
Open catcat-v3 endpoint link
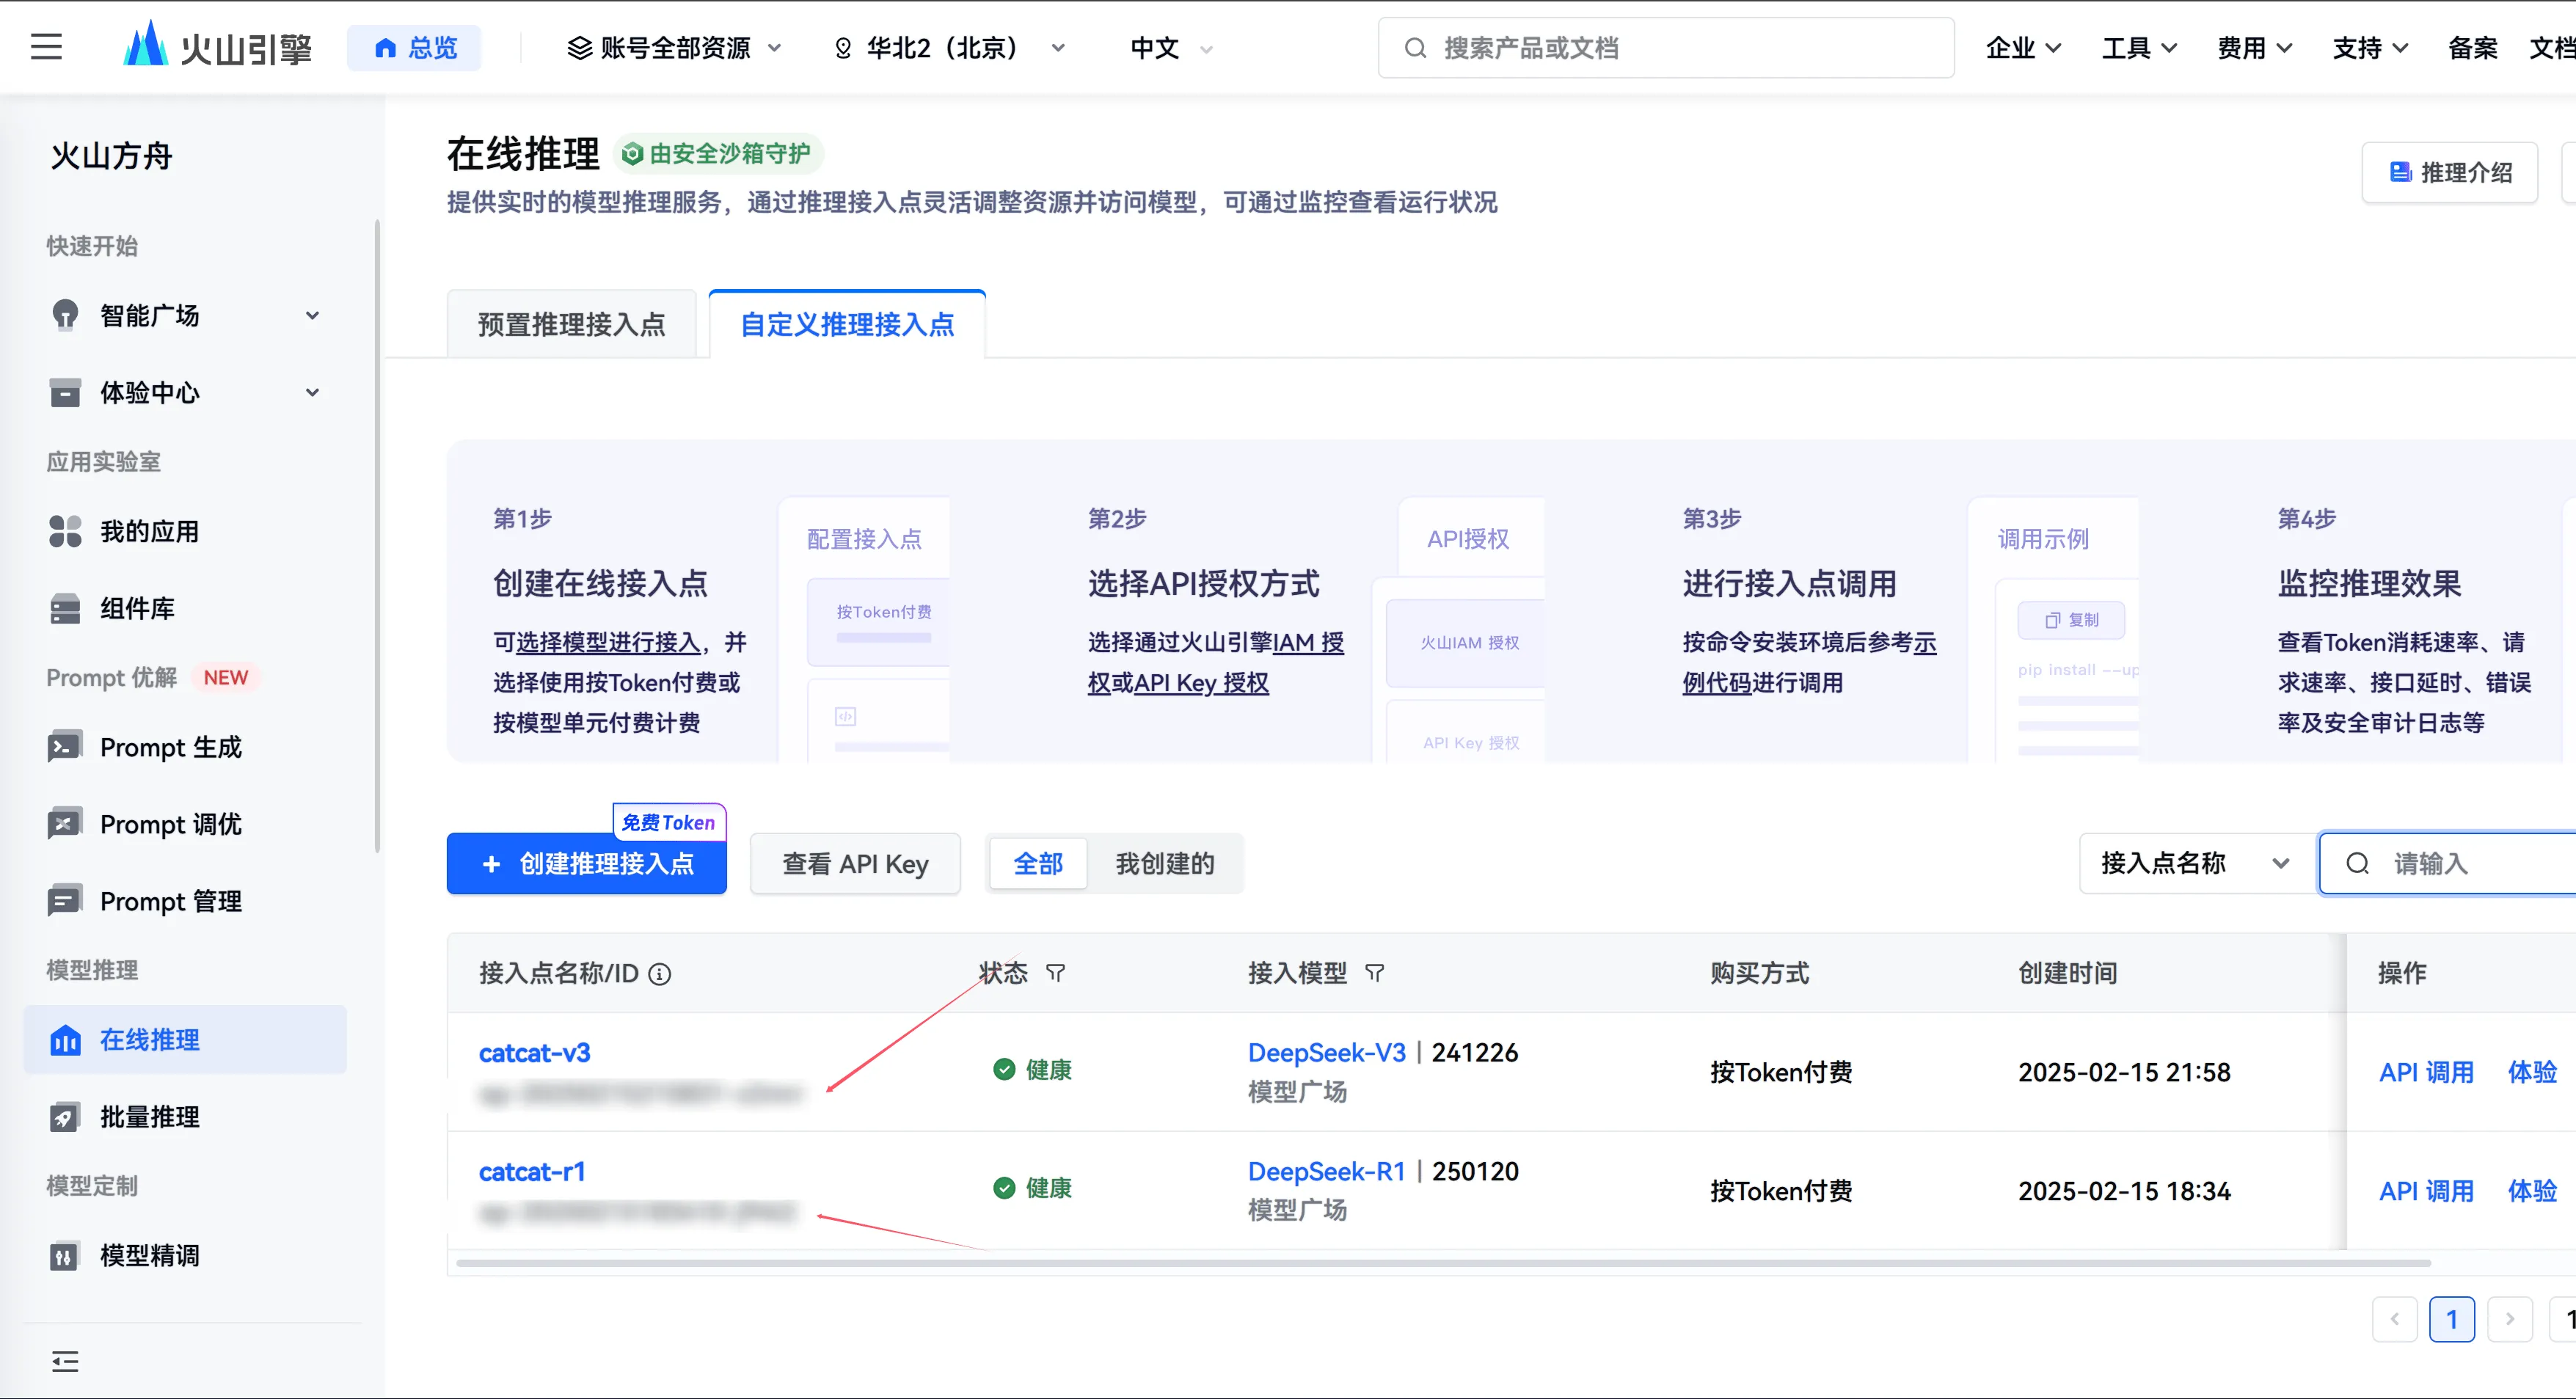534,1053
